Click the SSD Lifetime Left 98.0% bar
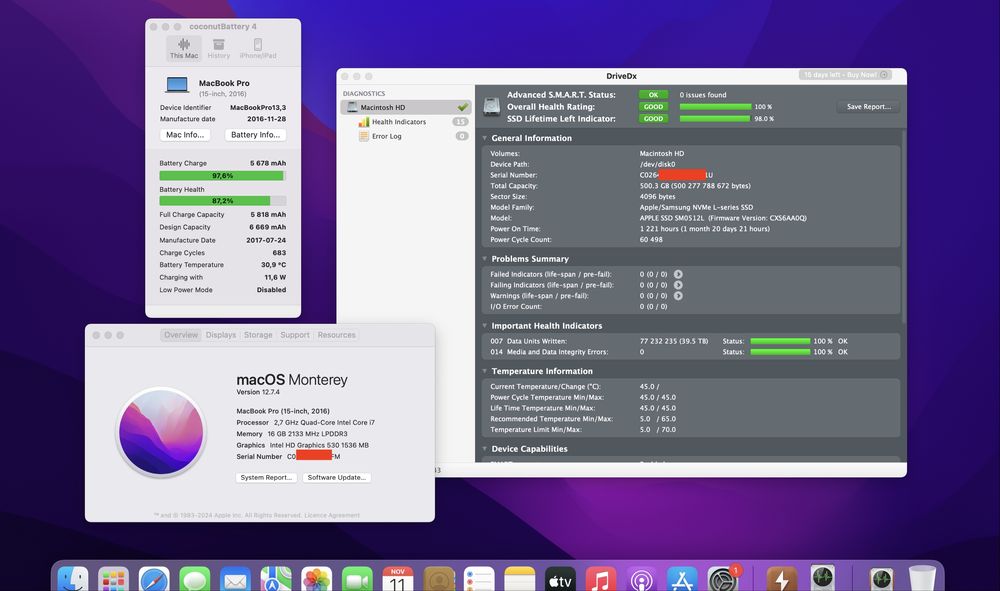 pos(715,119)
